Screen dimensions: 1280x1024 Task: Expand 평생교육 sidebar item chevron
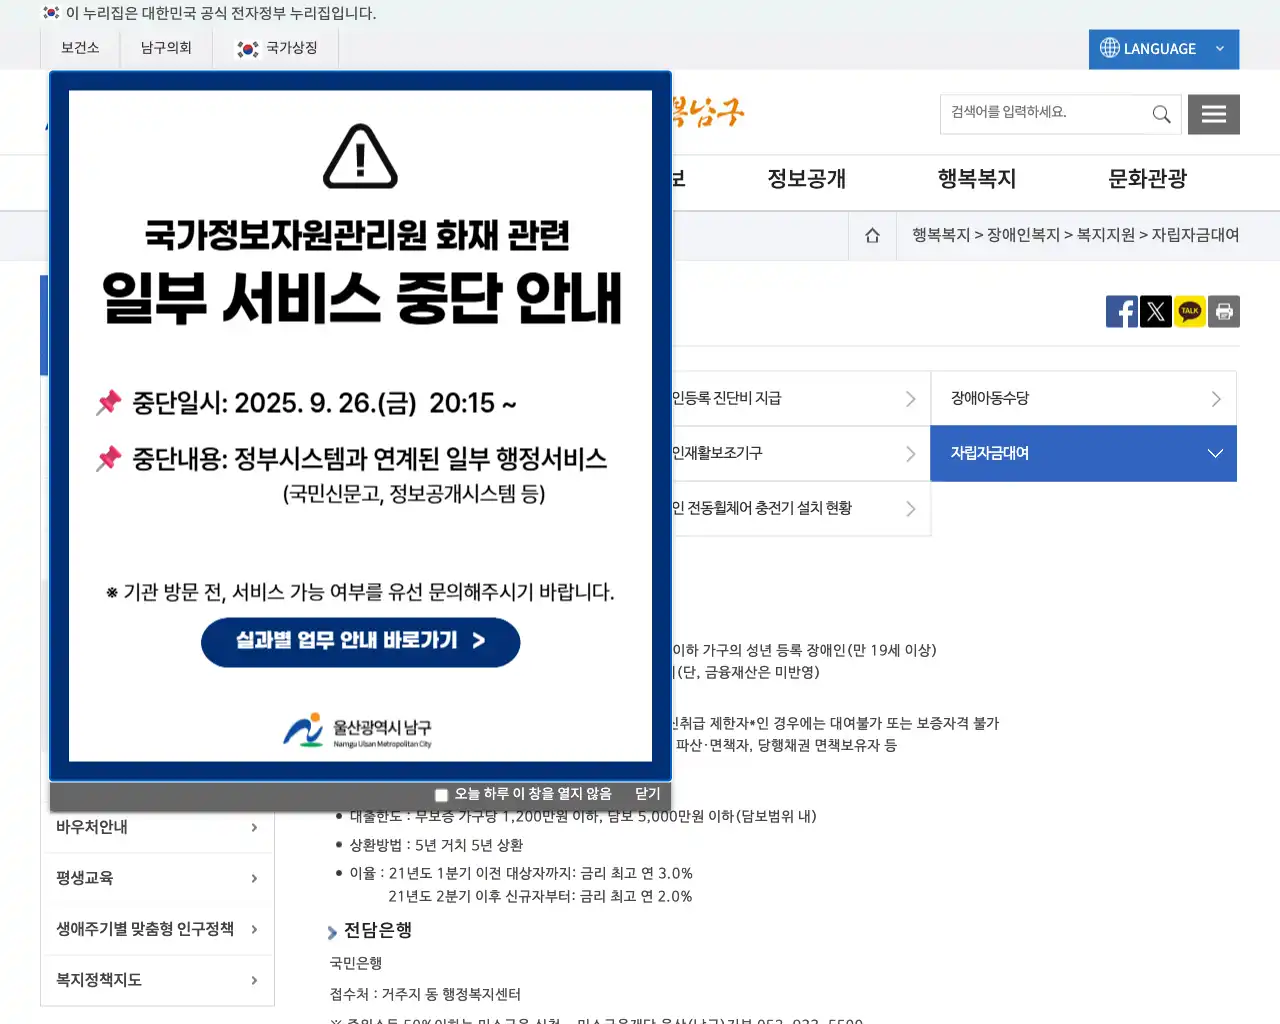tap(254, 879)
